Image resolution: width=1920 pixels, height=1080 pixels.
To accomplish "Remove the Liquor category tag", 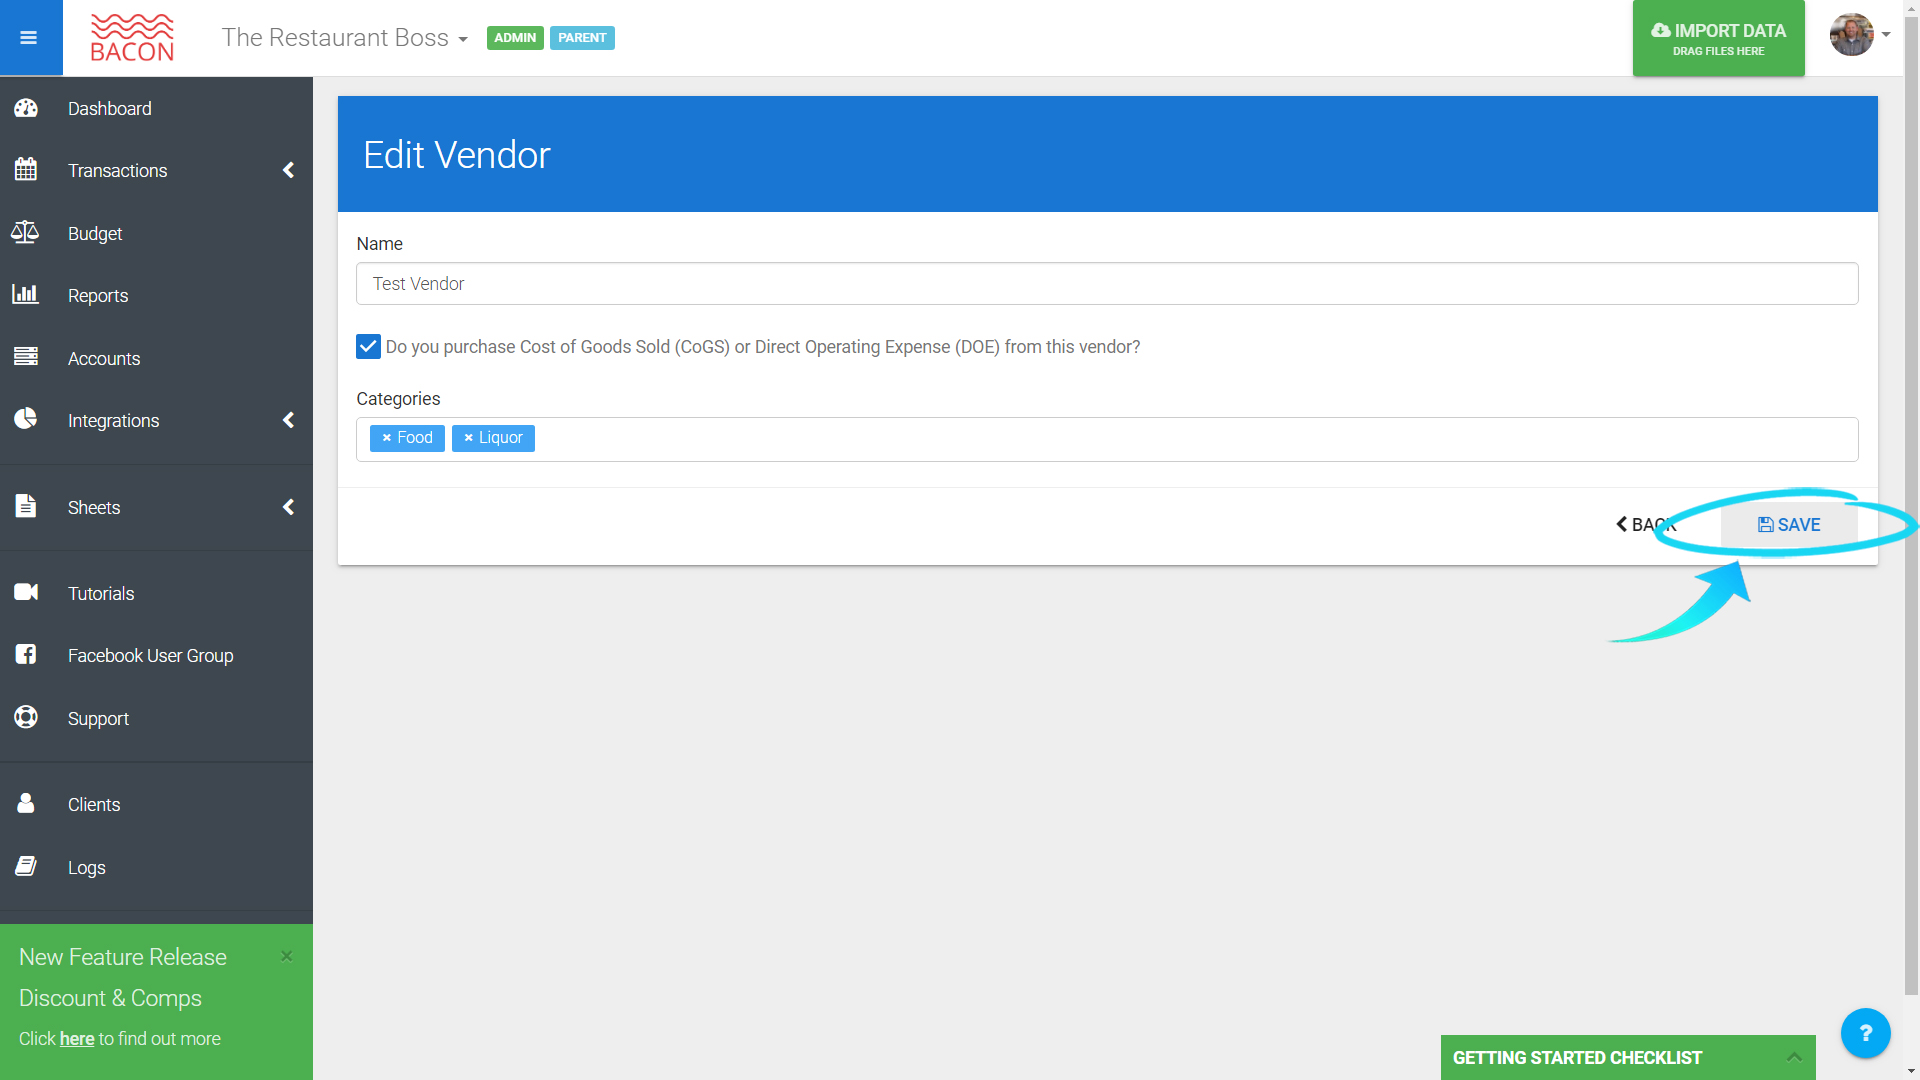I will [x=468, y=438].
